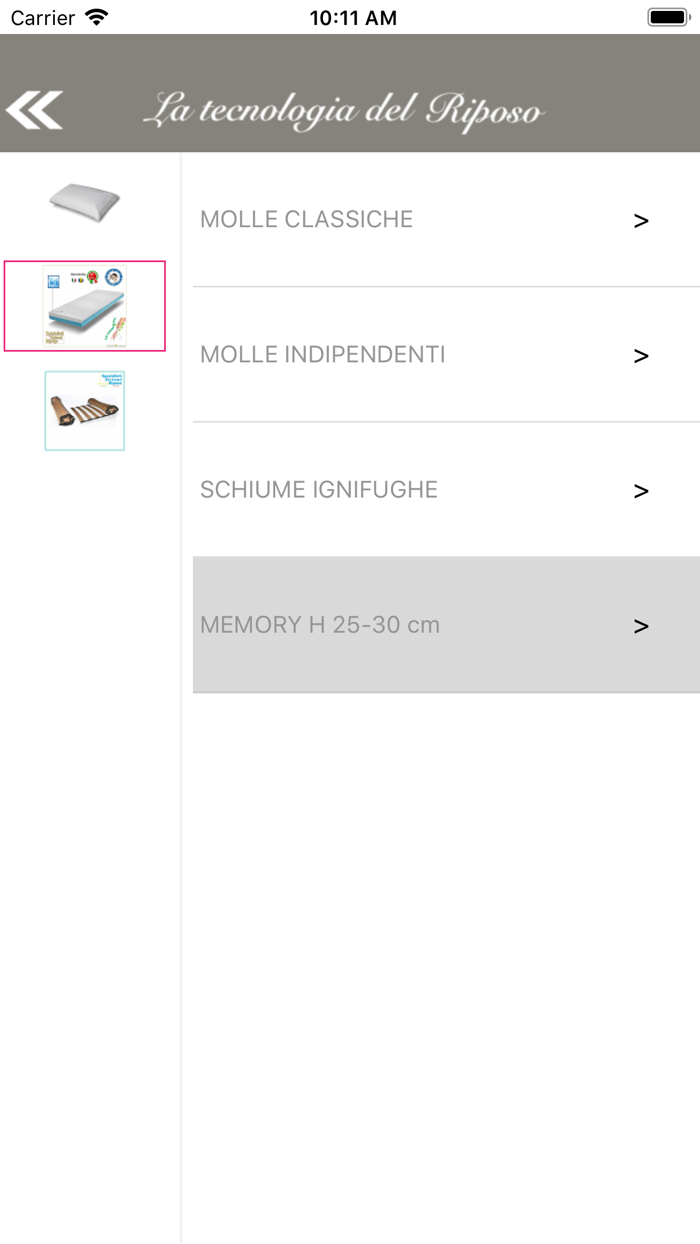
Task: Expand MOLLE INDIPENDENTI via its chevron
Action: 641,355
